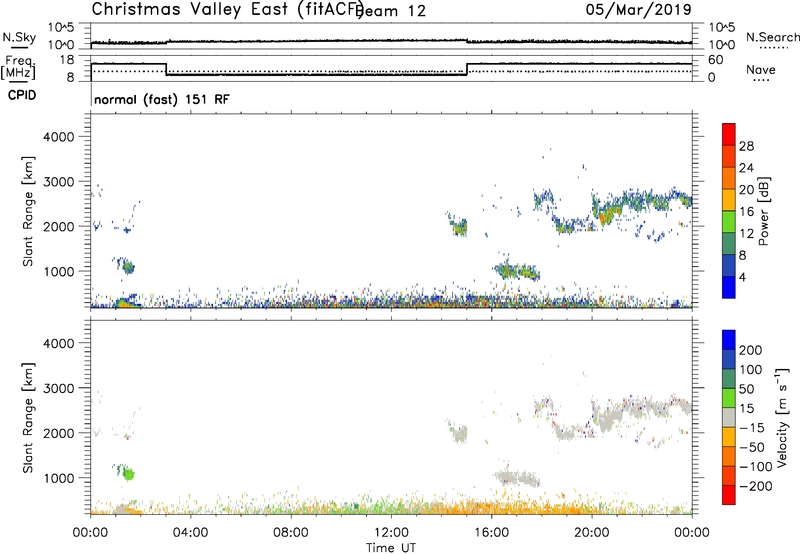Click the 'Beam 12' label

click(392, 11)
